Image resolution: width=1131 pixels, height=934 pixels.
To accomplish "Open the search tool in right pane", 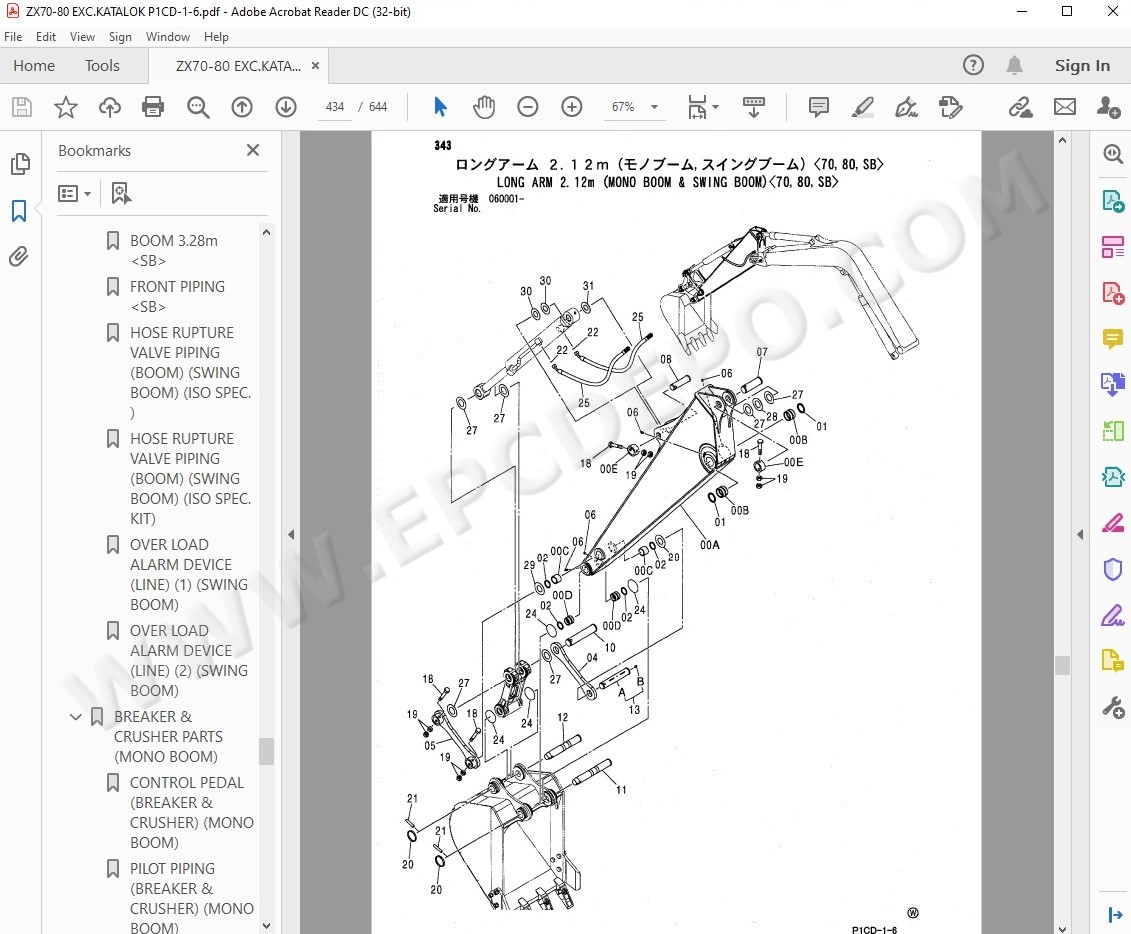I will (1113, 154).
